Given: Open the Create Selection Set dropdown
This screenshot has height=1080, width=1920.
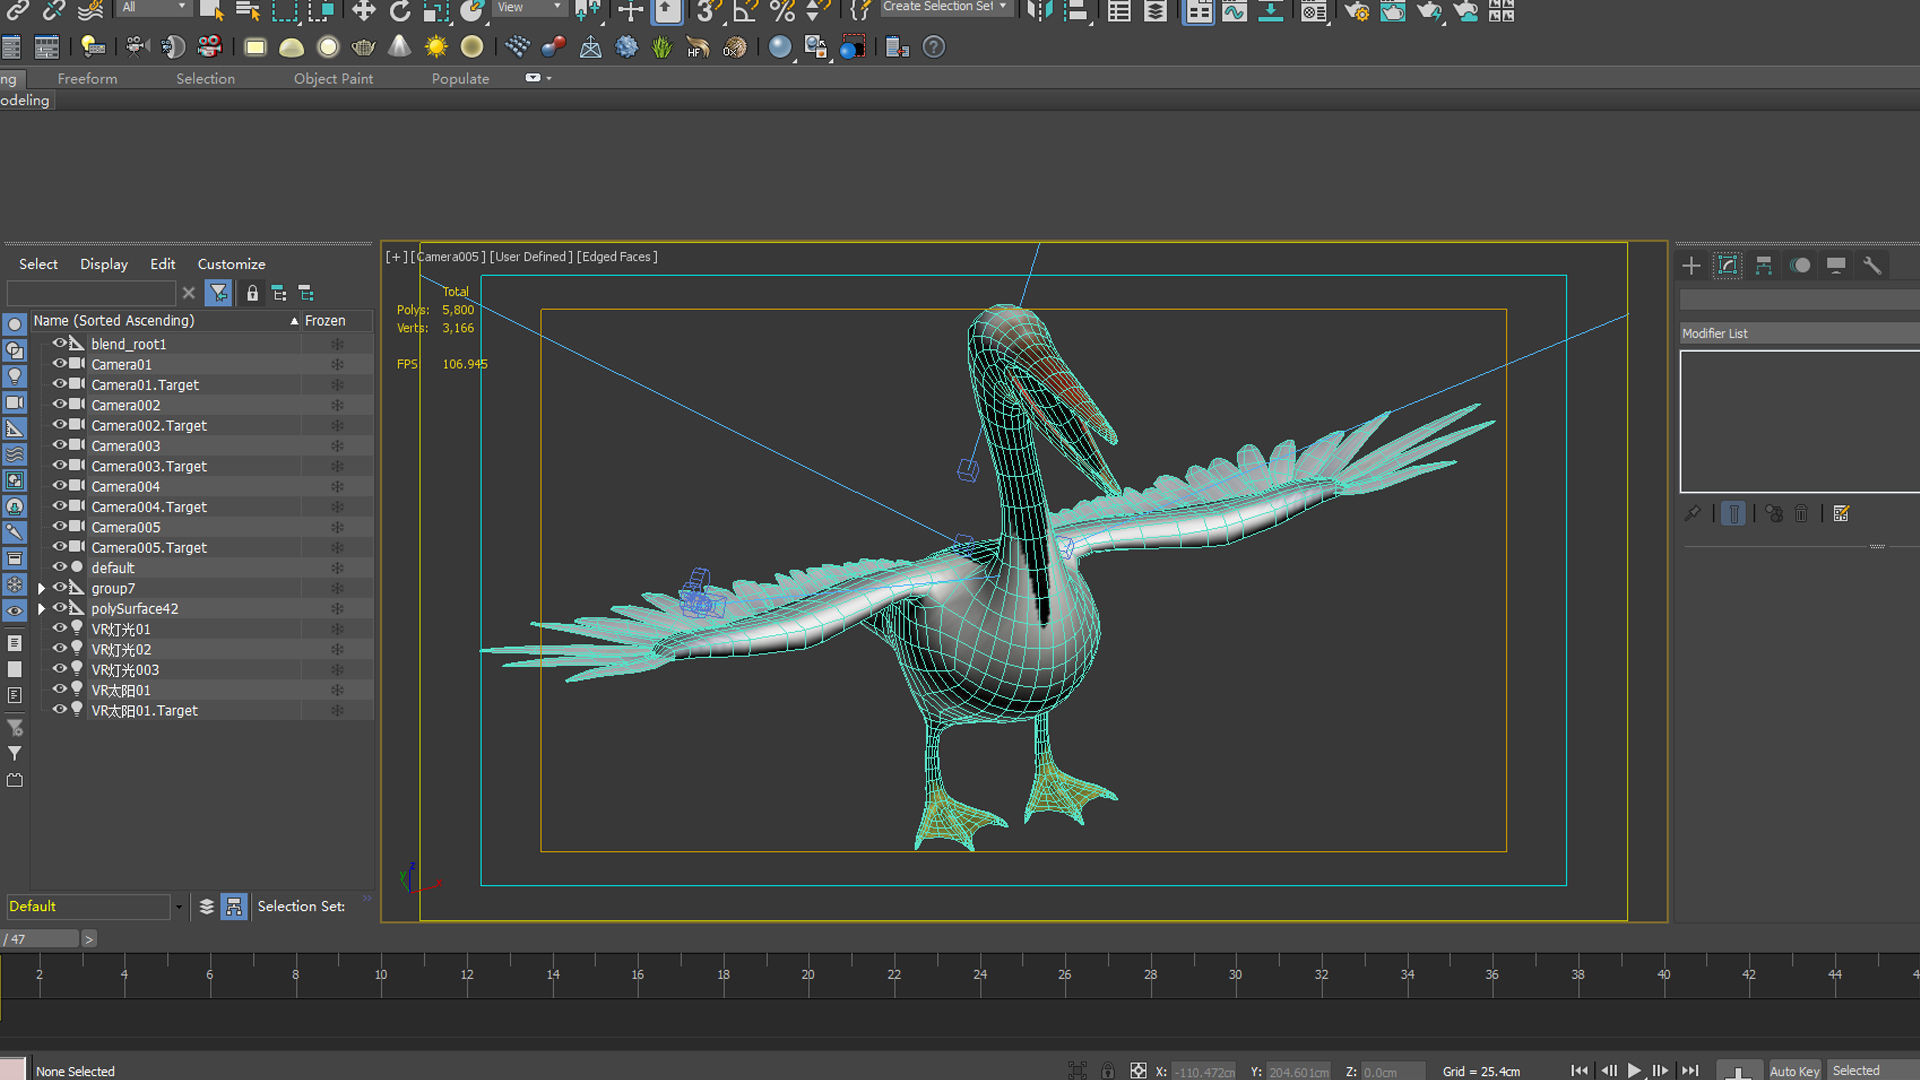Looking at the screenshot, I should point(945,7).
